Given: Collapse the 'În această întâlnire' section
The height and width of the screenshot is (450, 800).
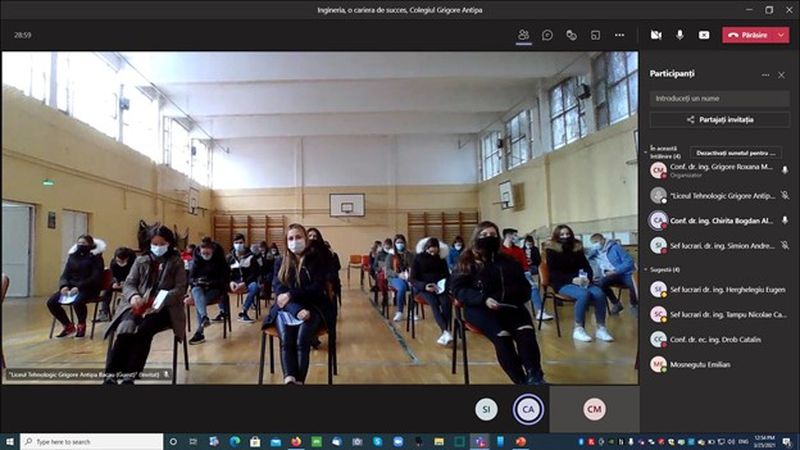Looking at the screenshot, I should [646, 151].
